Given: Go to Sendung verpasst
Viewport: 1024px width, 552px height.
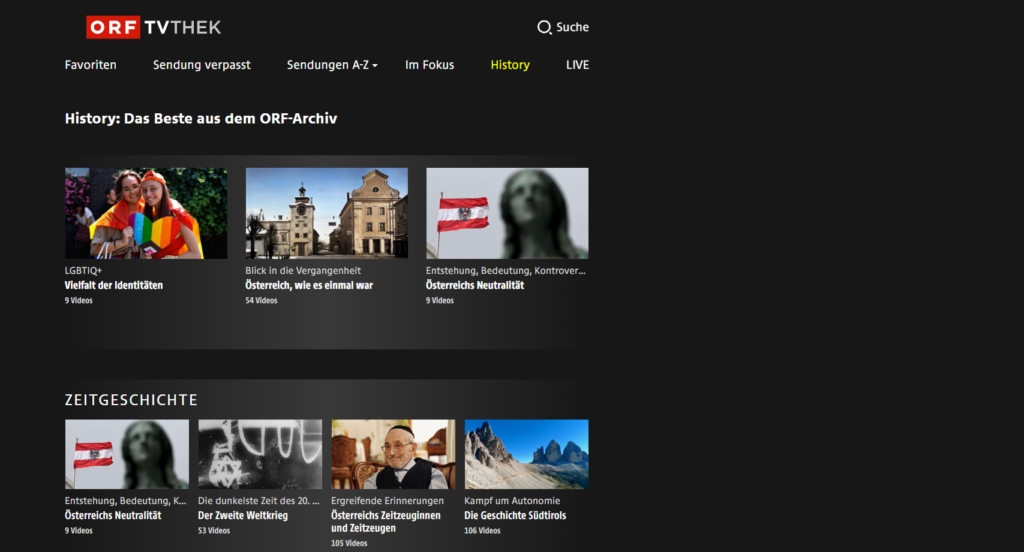Looking at the screenshot, I should click(202, 65).
